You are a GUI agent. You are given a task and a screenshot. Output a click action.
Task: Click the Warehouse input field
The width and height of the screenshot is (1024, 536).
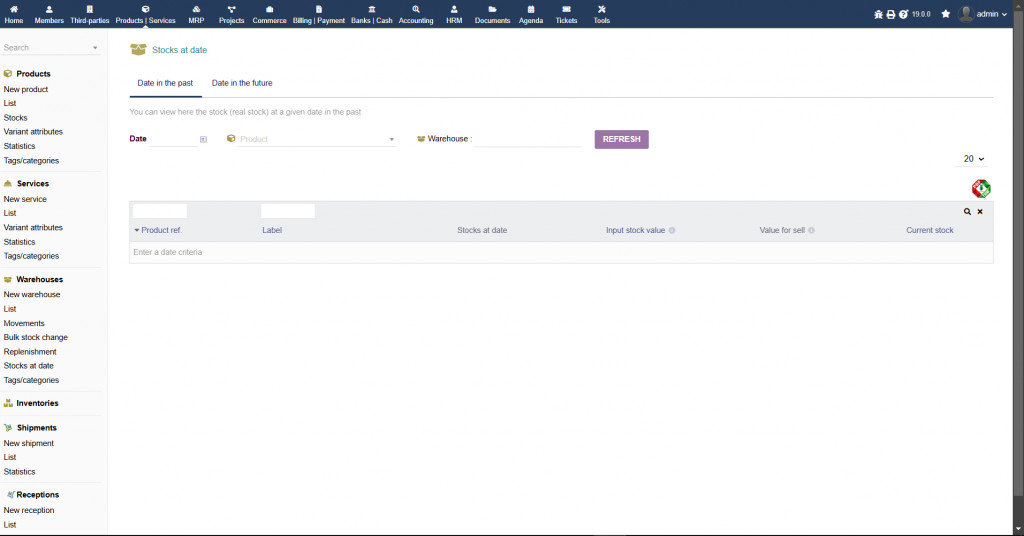(527, 139)
